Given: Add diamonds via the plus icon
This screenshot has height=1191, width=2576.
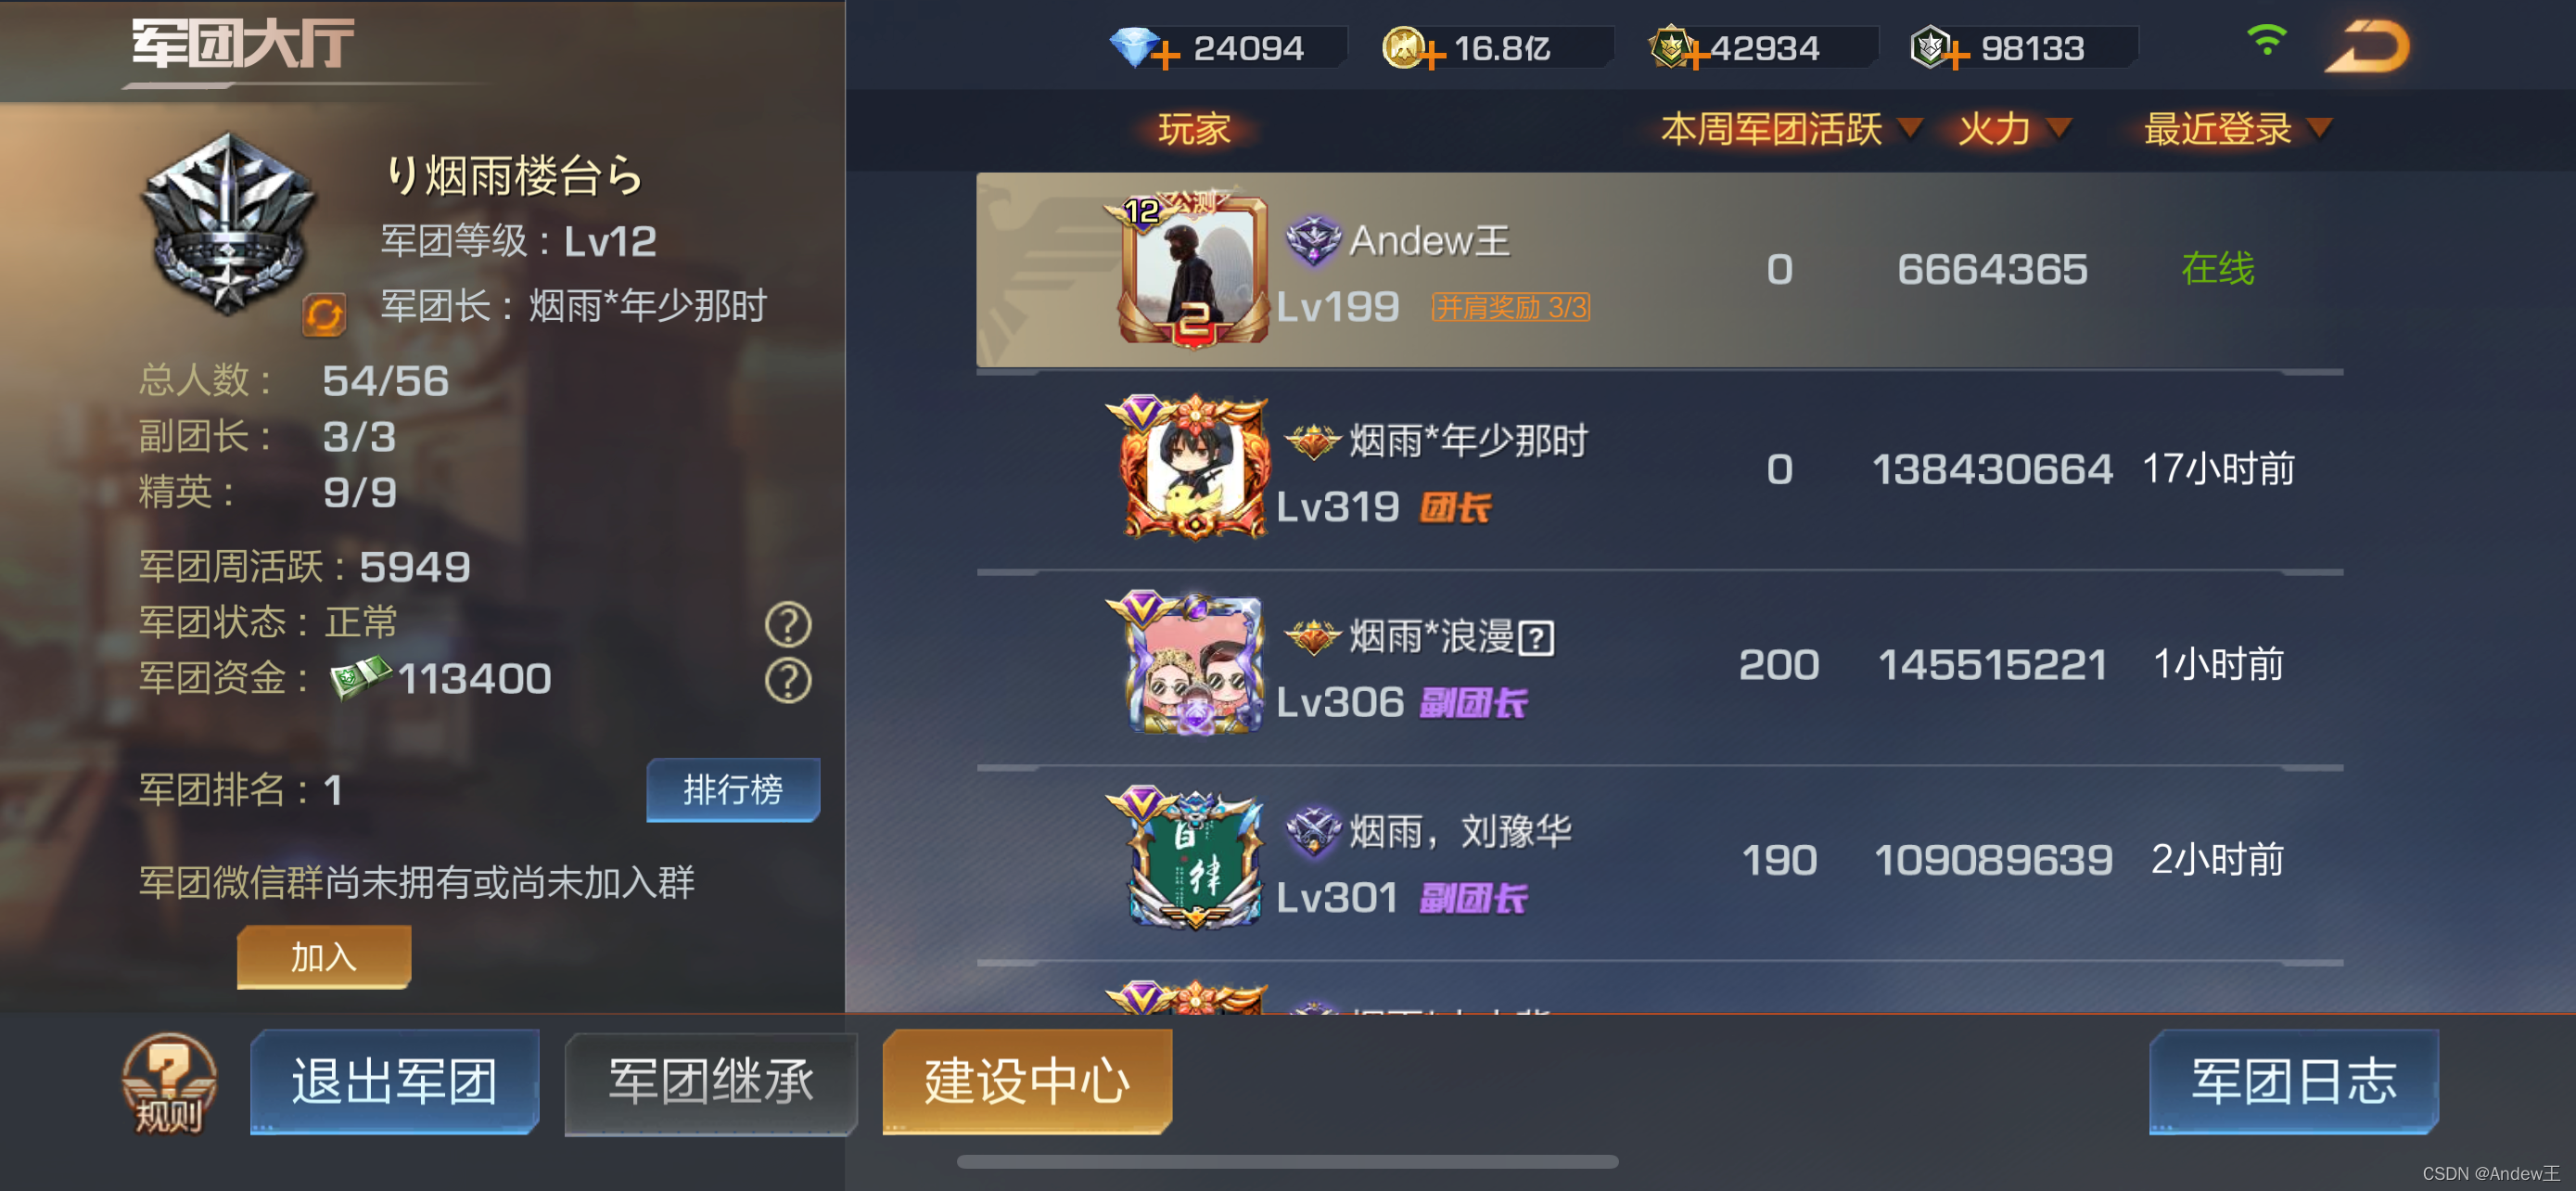Looking at the screenshot, I should point(1165,54).
